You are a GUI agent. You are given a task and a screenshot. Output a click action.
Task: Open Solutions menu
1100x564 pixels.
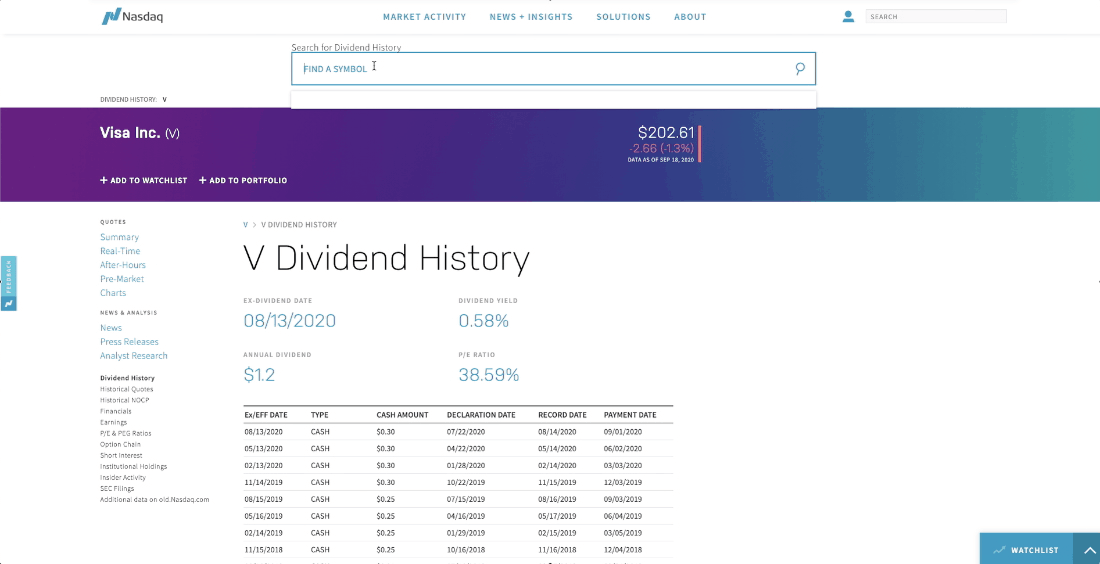click(x=624, y=17)
